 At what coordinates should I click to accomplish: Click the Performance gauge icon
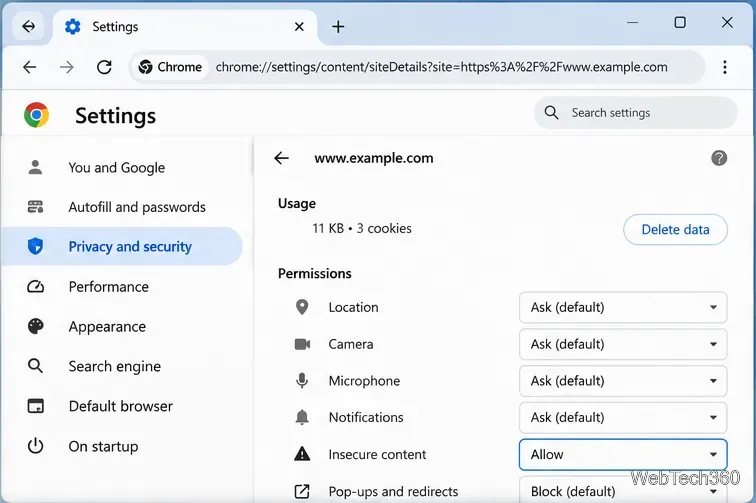pos(35,286)
